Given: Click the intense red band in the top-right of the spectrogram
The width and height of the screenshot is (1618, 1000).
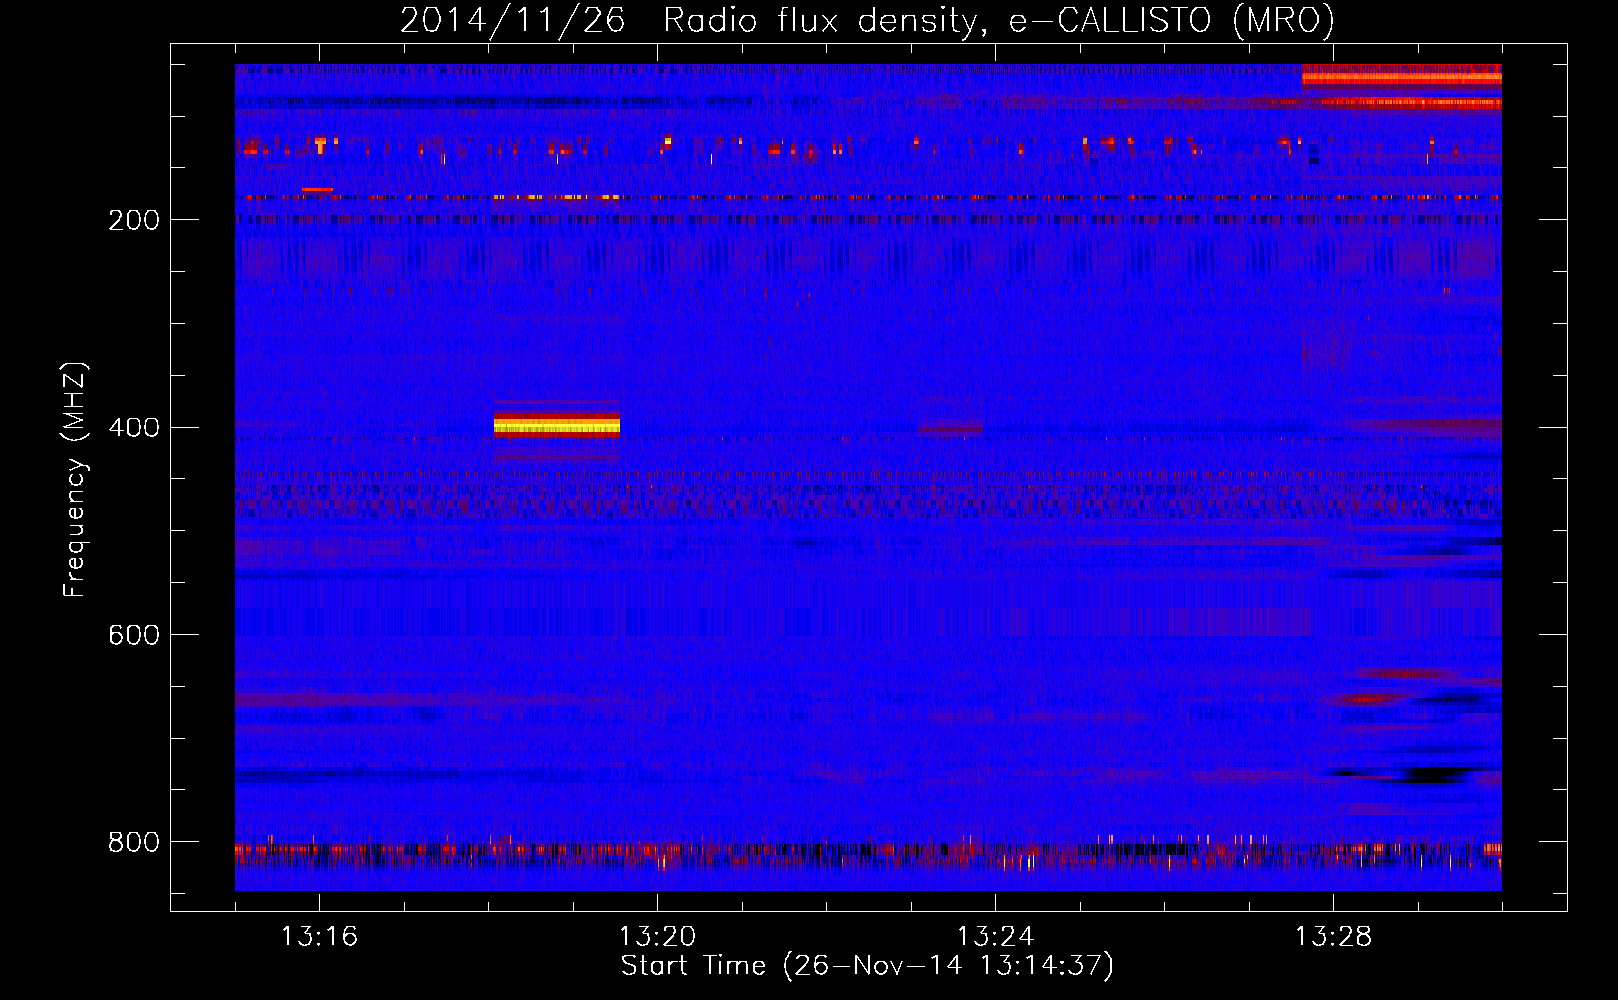Looking at the screenshot, I should 1401,77.
